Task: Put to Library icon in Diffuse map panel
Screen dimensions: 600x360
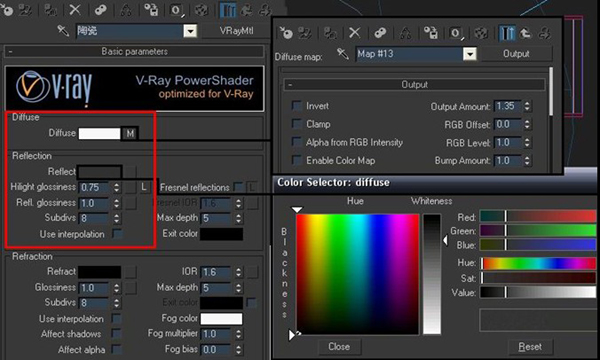Action: [430, 33]
